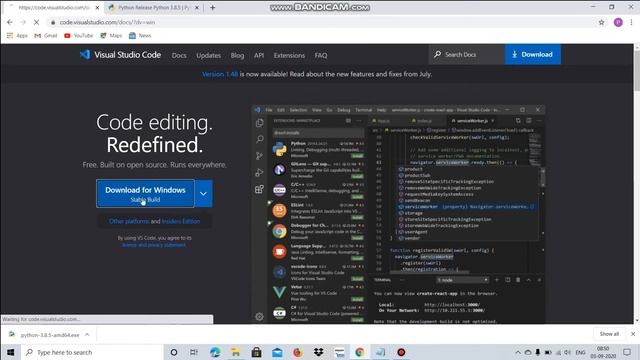Open File Explorer from the taskbar
The height and width of the screenshot is (360, 640).
pos(236,352)
